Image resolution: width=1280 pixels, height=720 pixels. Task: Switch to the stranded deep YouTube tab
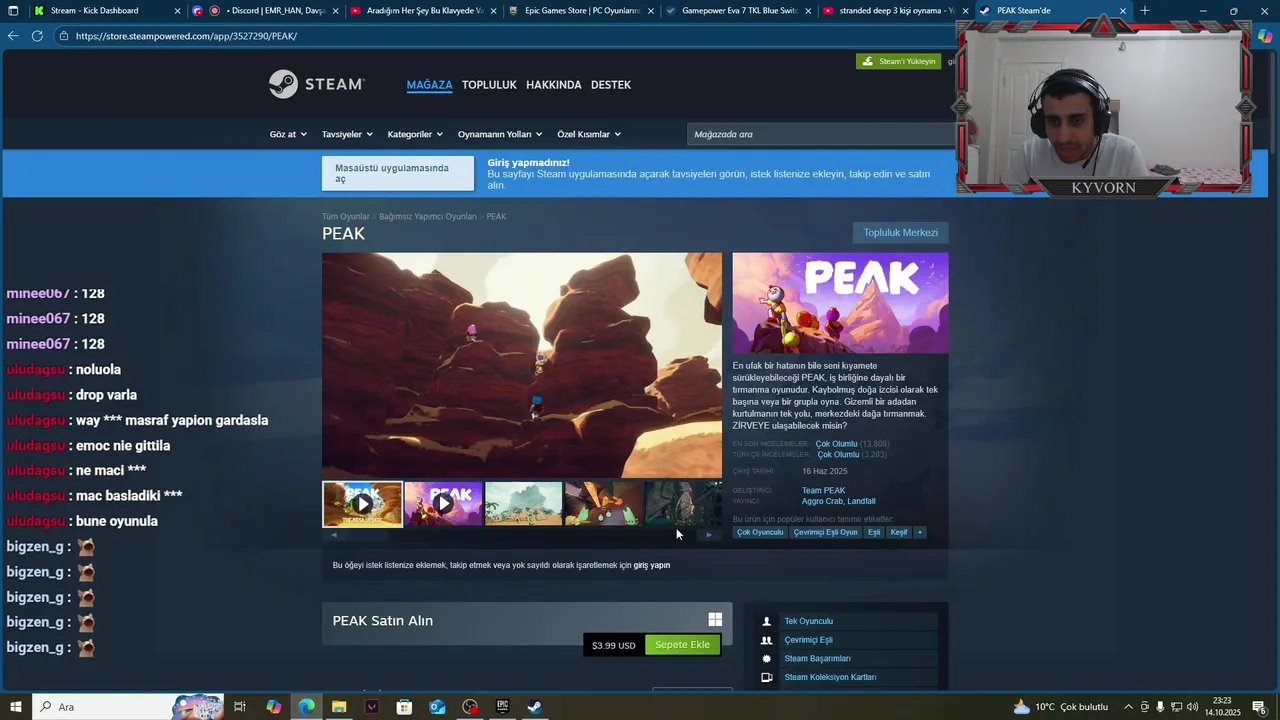coord(896,11)
